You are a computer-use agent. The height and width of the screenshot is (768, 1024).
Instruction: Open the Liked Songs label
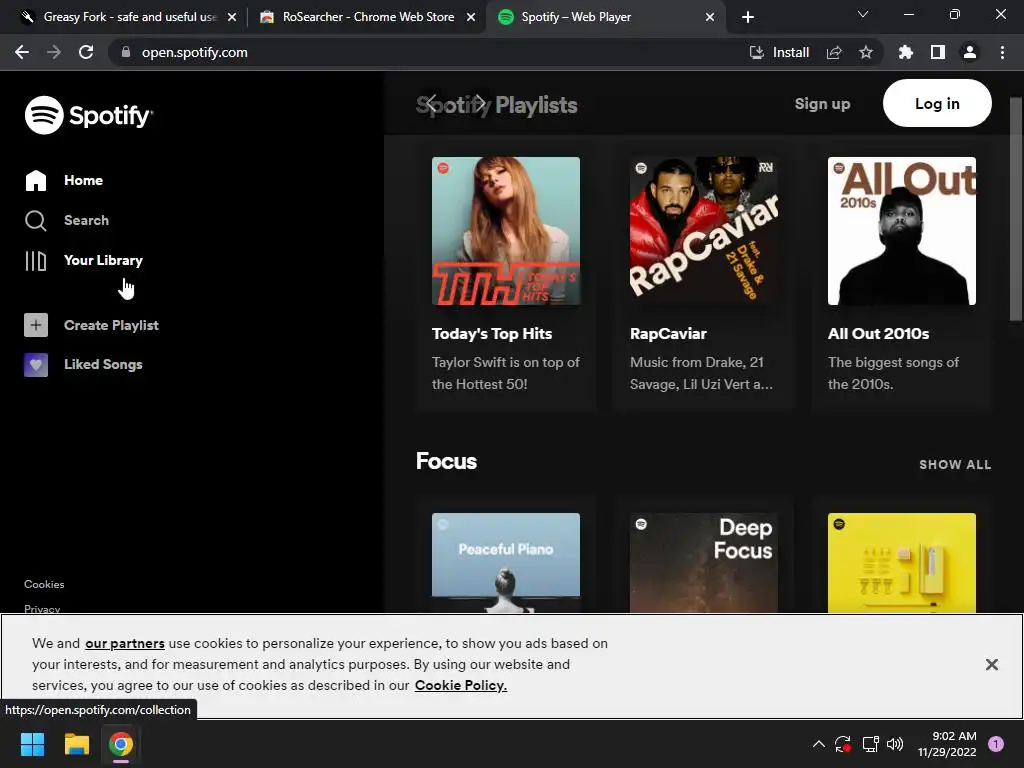(x=103, y=364)
